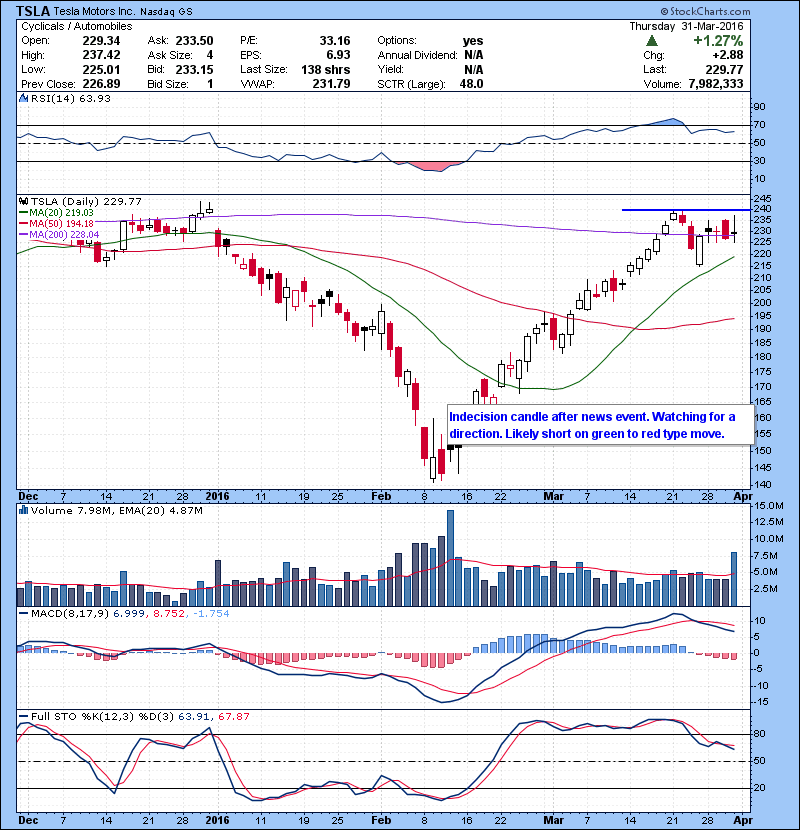Viewport: 800px width, 830px height.
Task: Click the Indecision candle annotation box
Action: (x=600, y=425)
